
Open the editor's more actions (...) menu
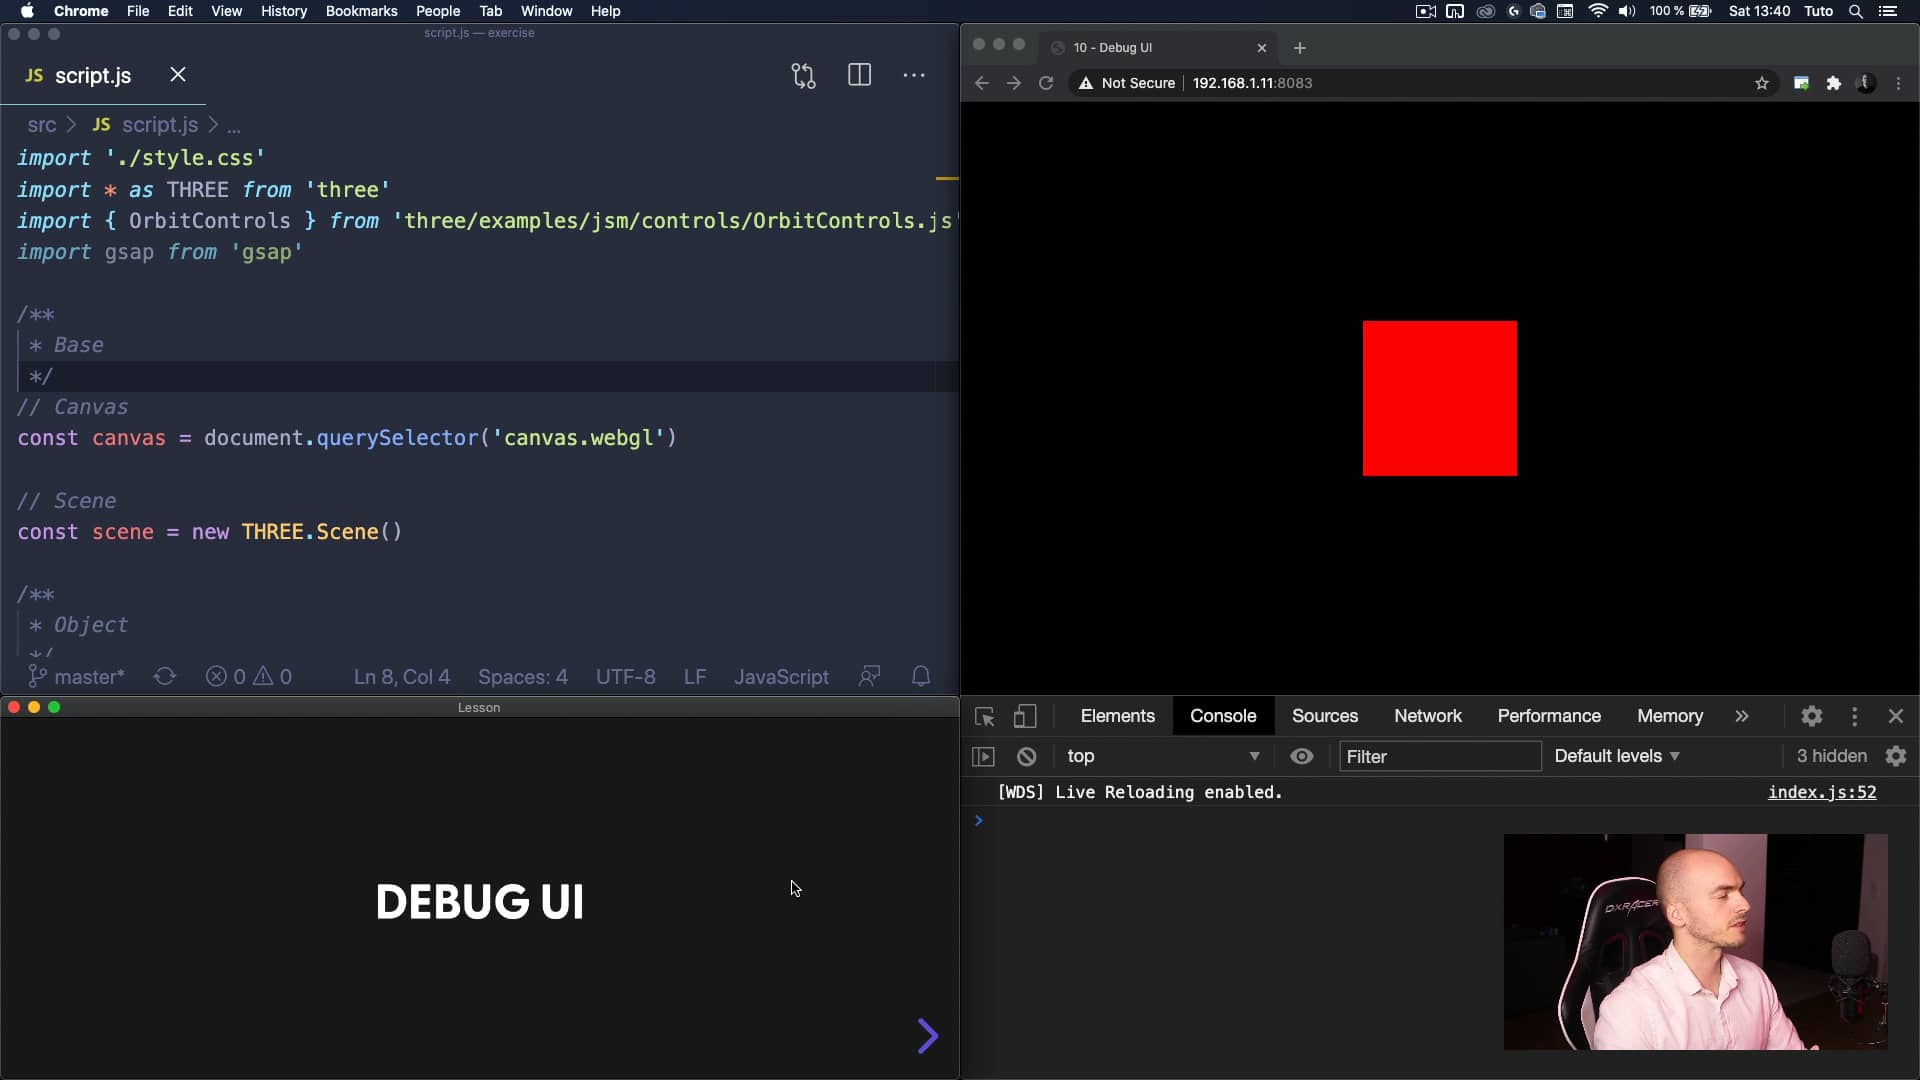(915, 75)
